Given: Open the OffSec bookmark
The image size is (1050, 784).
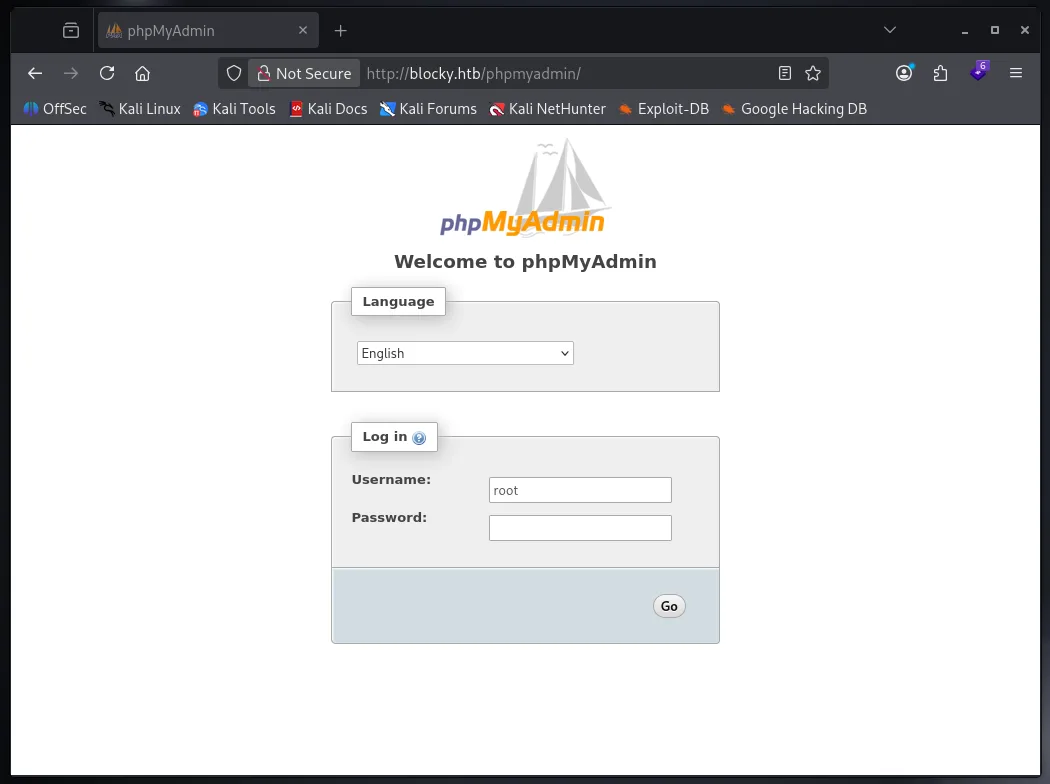Looking at the screenshot, I should tap(55, 109).
